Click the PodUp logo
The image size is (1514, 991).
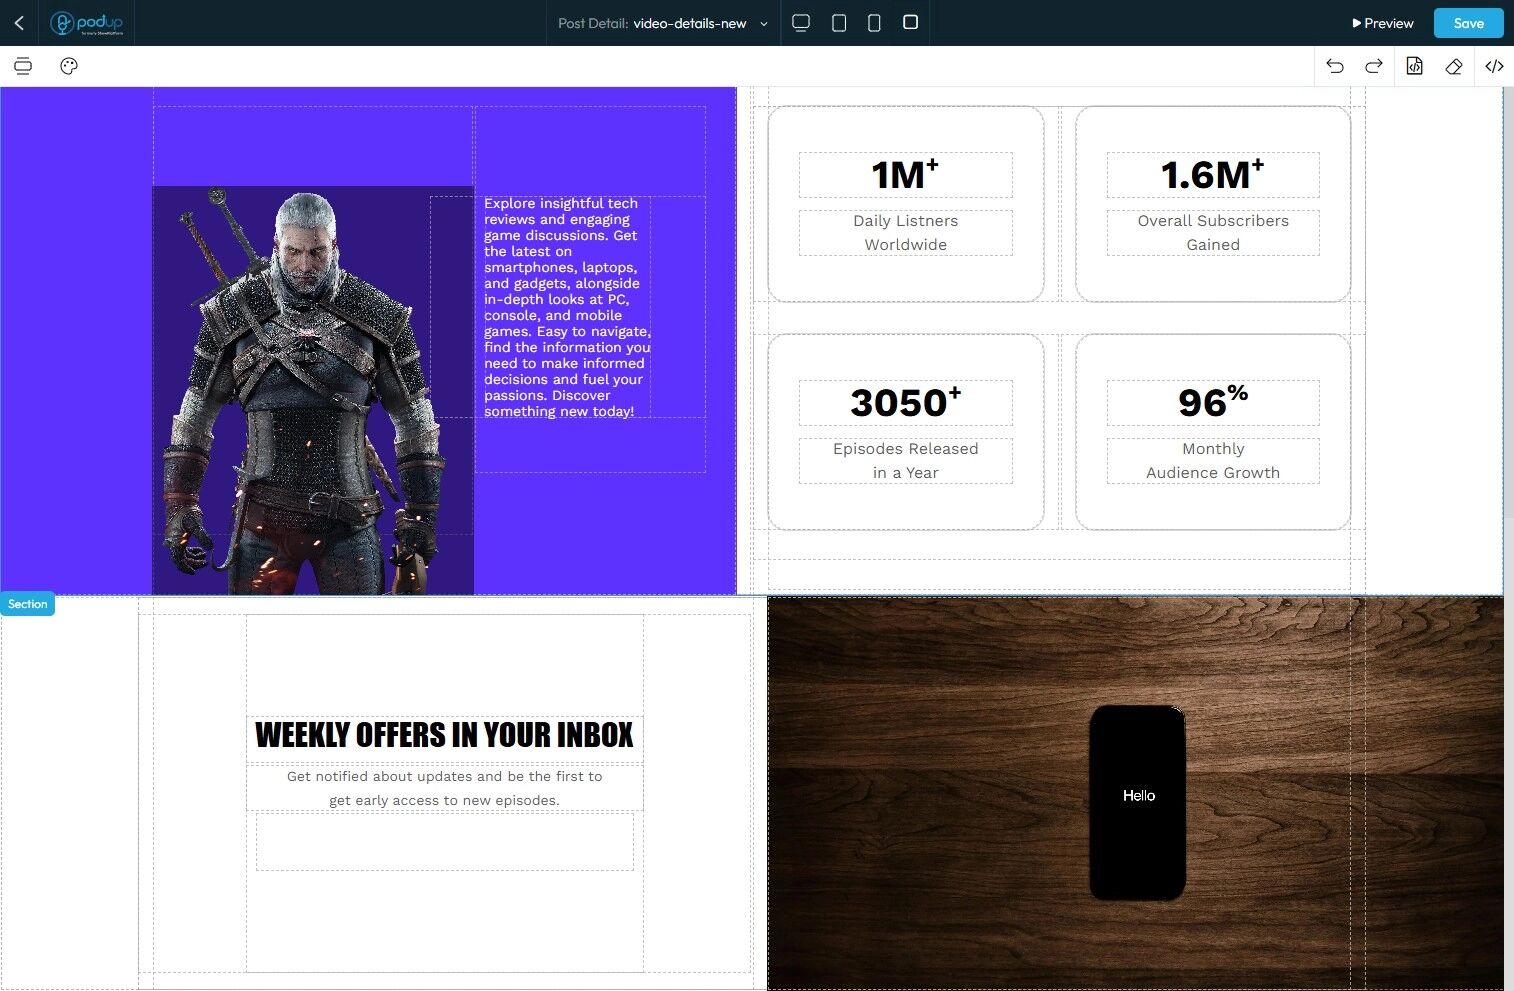[x=87, y=23]
